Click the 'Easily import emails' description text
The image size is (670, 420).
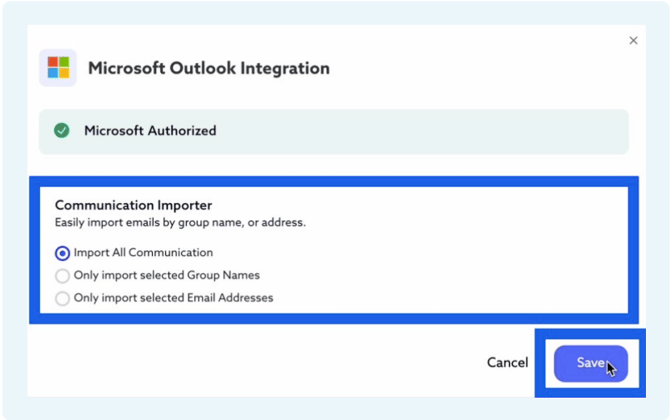(x=179, y=222)
